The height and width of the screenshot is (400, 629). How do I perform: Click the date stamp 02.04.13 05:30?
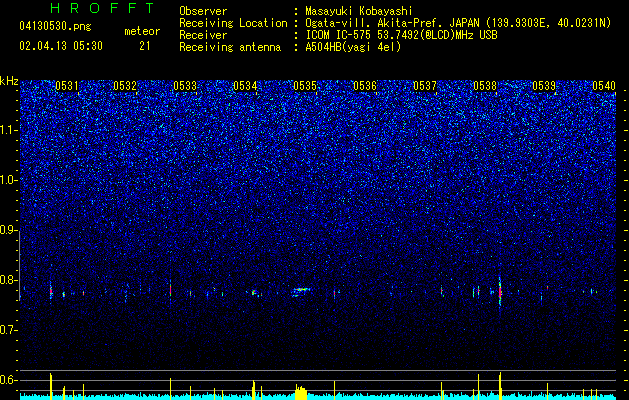pos(61,46)
